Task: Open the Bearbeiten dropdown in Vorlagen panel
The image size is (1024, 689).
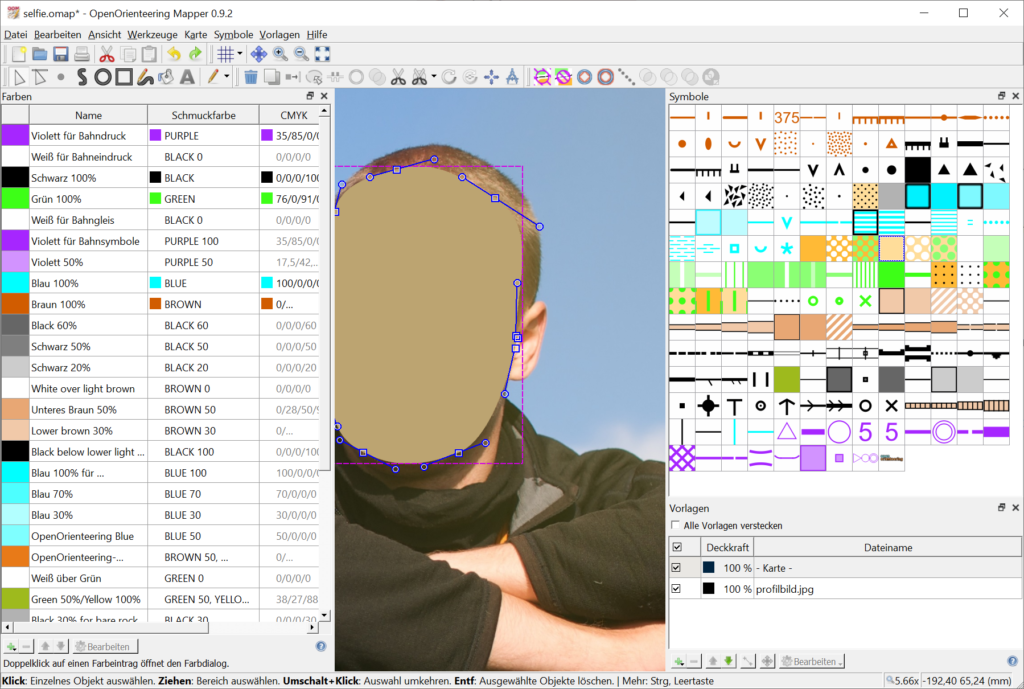Action: coord(812,661)
